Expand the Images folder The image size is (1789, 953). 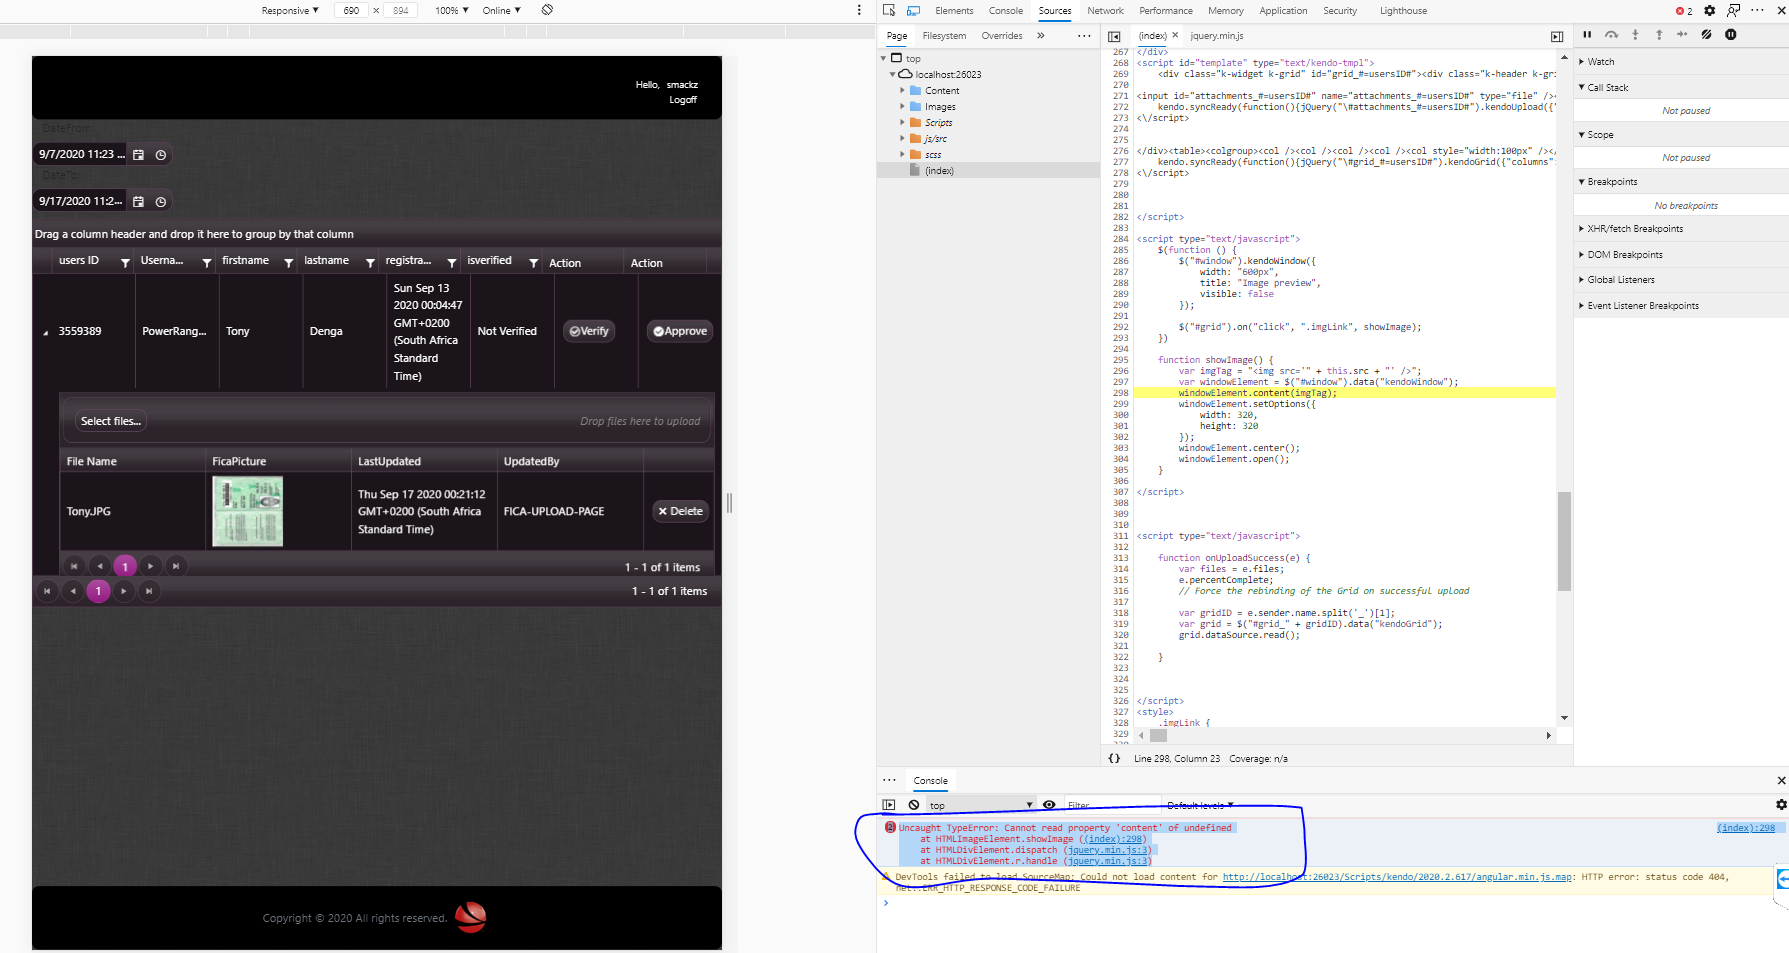click(902, 107)
